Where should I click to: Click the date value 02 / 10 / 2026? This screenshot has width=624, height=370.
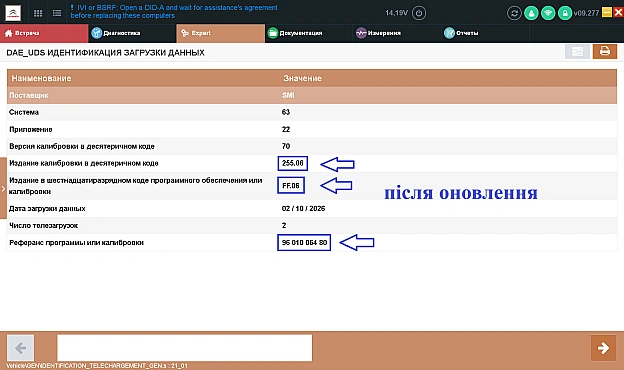[x=303, y=208]
